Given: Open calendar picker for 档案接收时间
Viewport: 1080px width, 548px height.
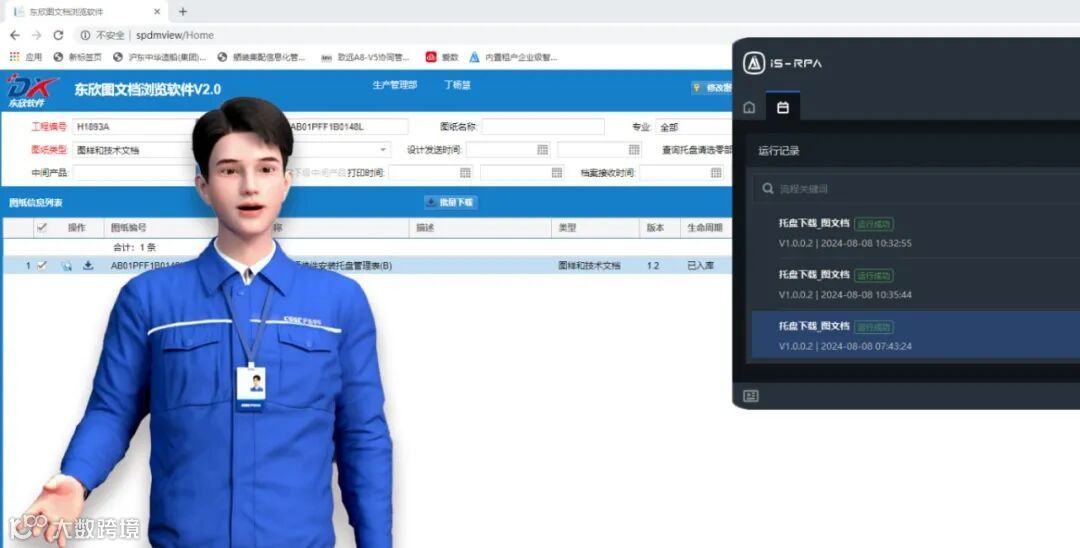Looking at the screenshot, I should [x=716, y=172].
